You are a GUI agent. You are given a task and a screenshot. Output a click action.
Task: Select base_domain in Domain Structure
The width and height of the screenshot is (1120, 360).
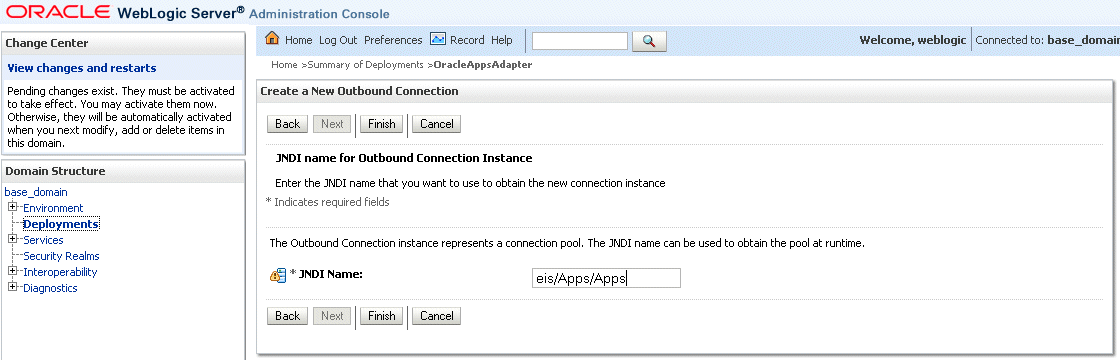(36, 192)
